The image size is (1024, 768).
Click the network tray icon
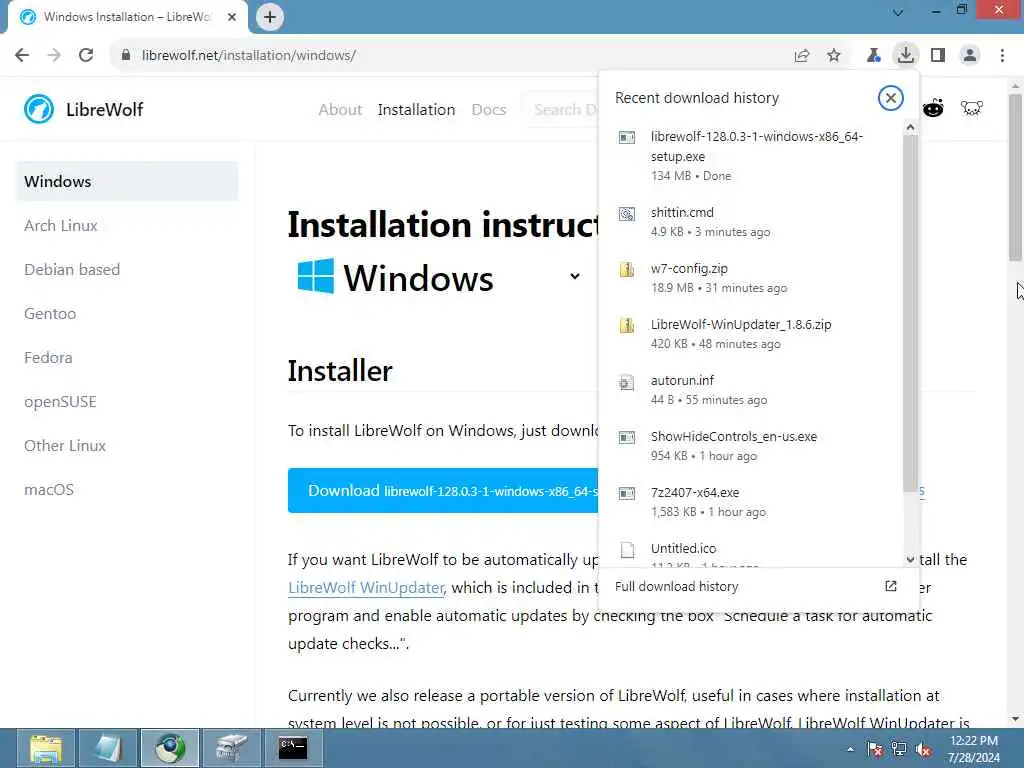(x=899, y=750)
